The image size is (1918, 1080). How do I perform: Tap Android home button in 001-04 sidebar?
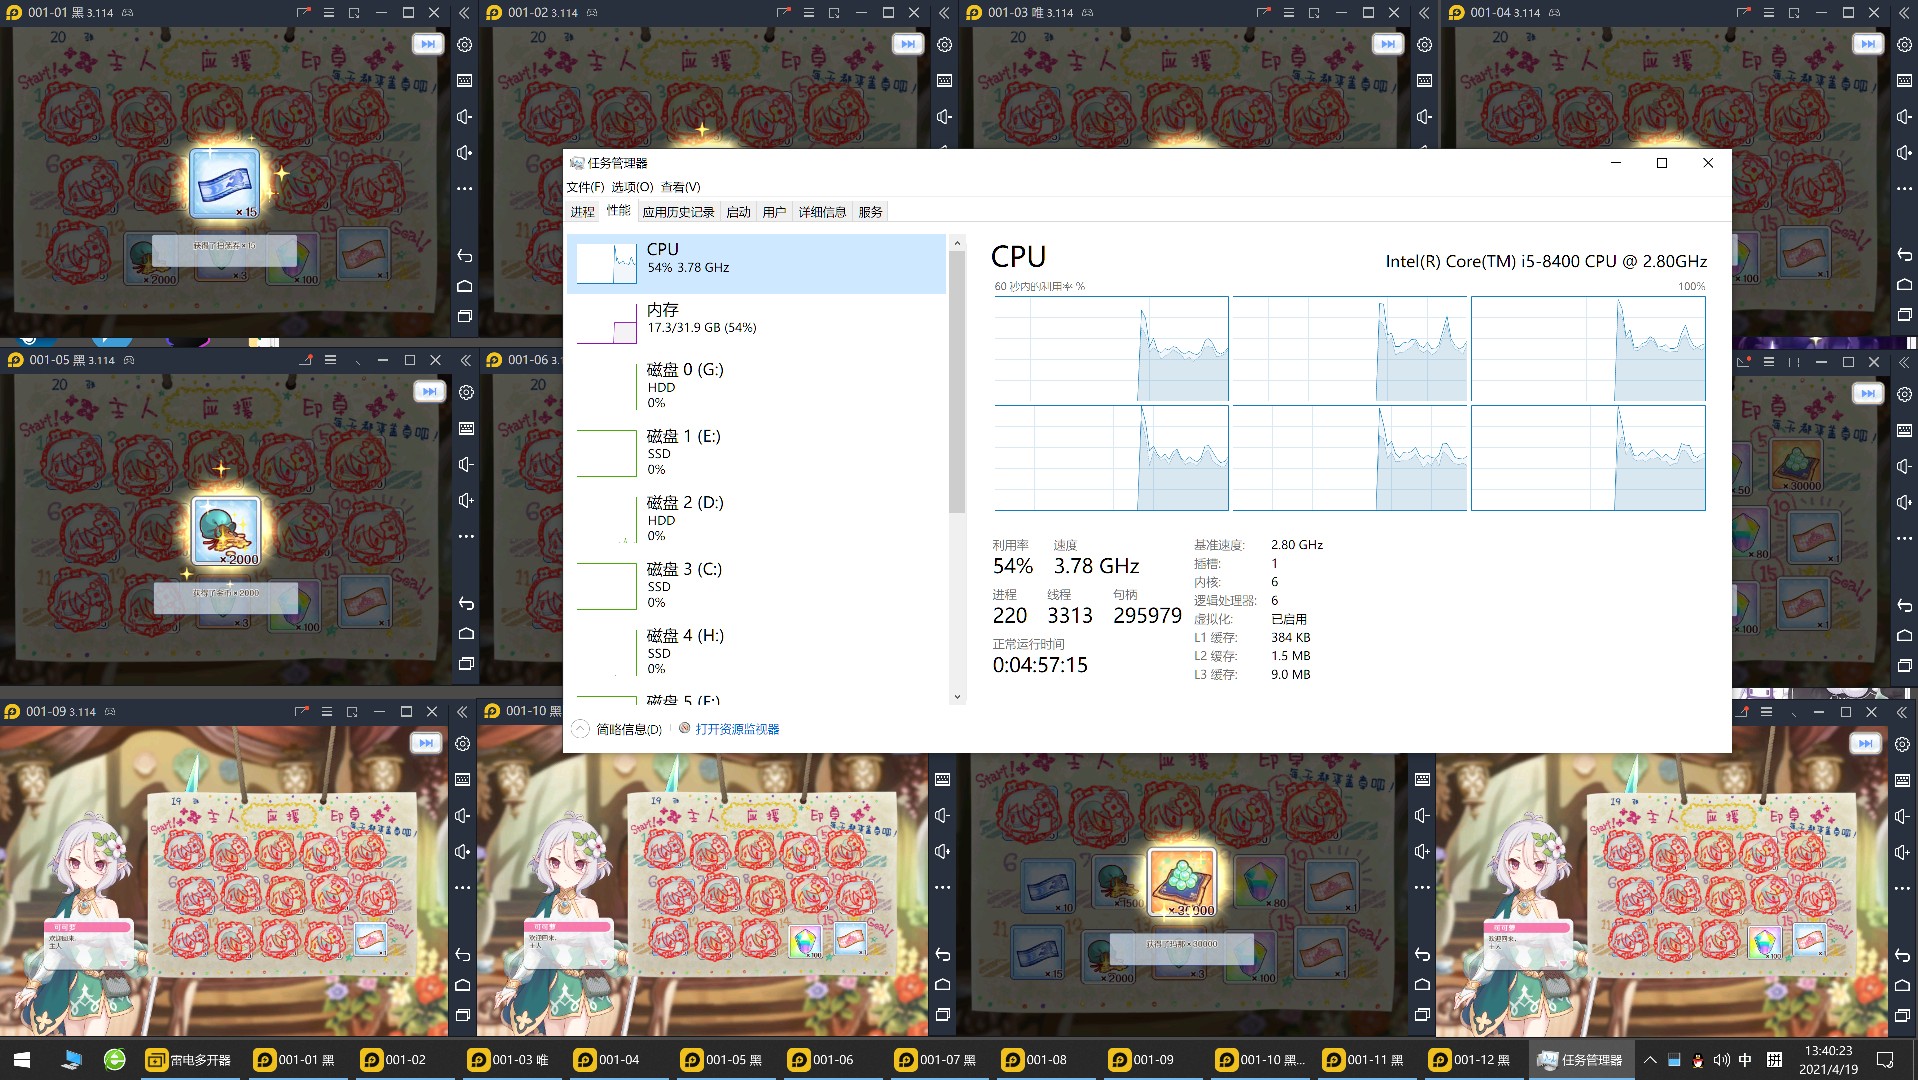point(1904,285)
